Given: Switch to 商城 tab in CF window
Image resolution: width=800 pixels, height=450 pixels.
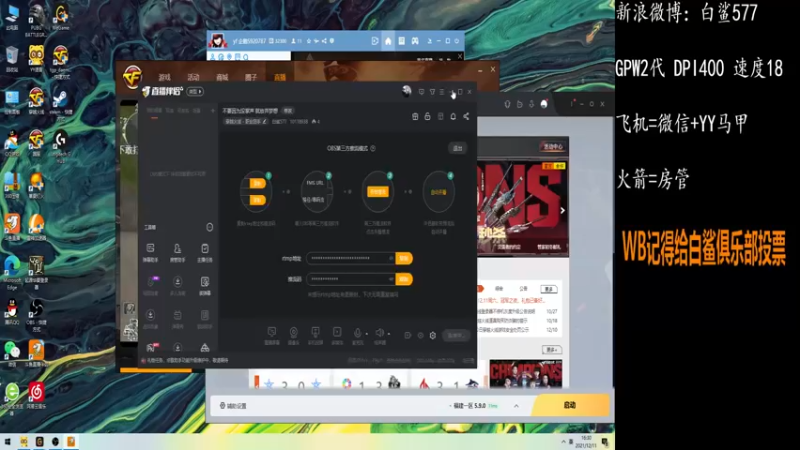Looking at the screenshot, I should (222, 78).
